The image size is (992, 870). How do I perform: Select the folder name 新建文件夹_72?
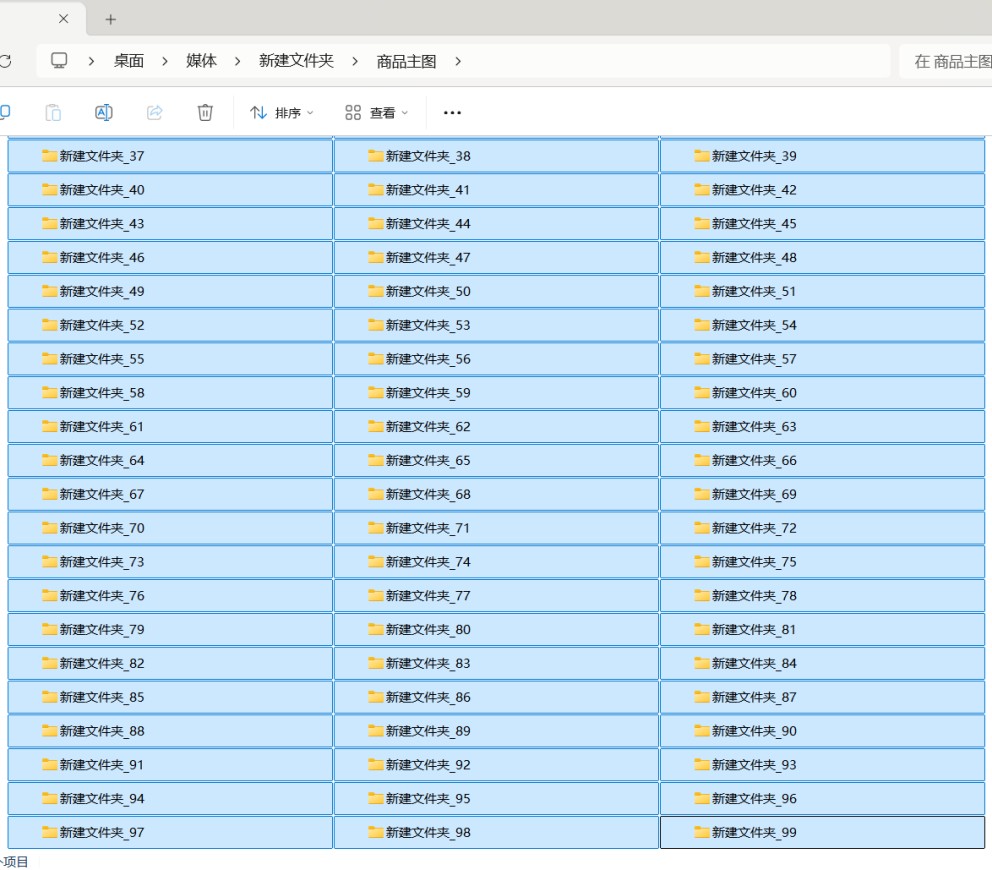tap(754, 528)
